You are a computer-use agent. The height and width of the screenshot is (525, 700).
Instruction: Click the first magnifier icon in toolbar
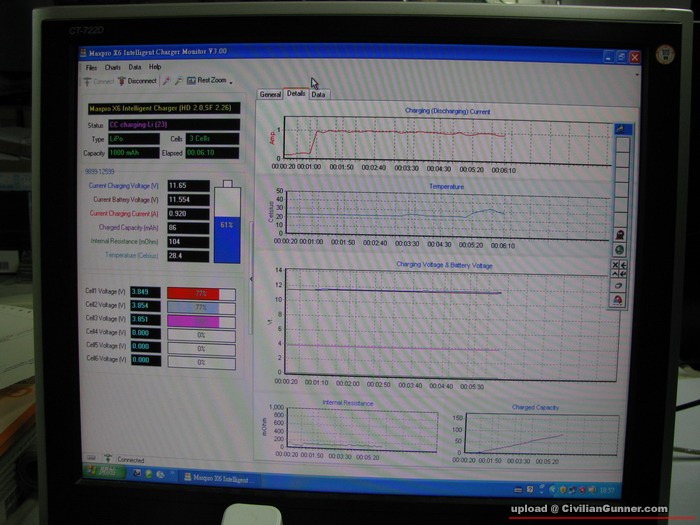[166, 81]
